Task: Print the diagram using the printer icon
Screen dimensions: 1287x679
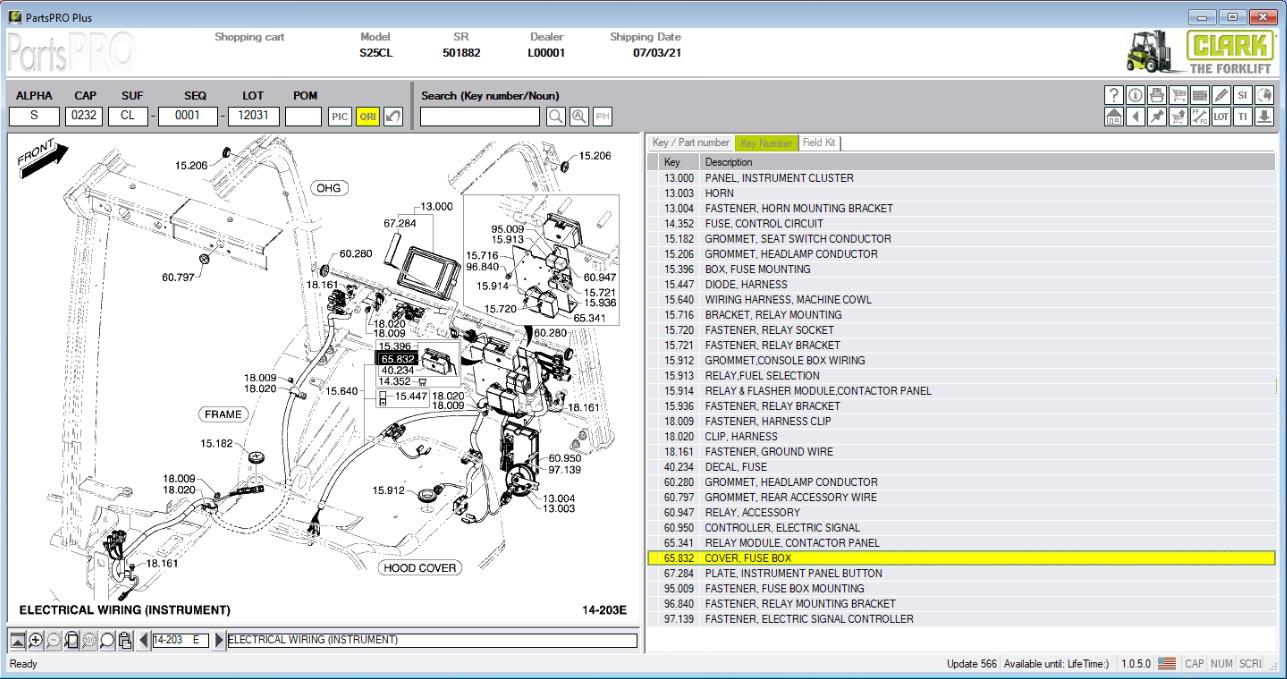Action: (1157, 96)
